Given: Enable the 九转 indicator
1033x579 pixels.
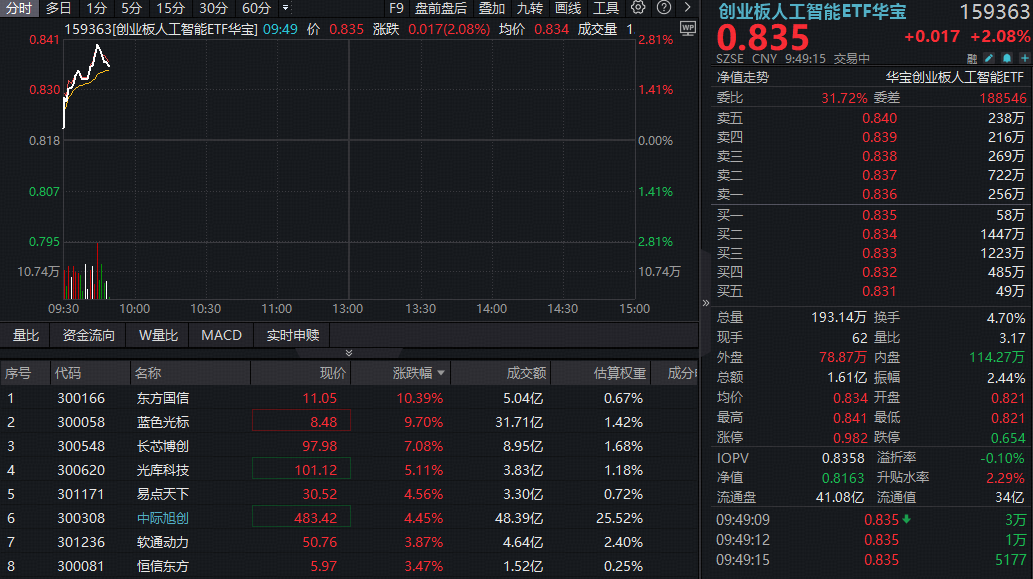Looking at the screenshot, I should (528, 8).
